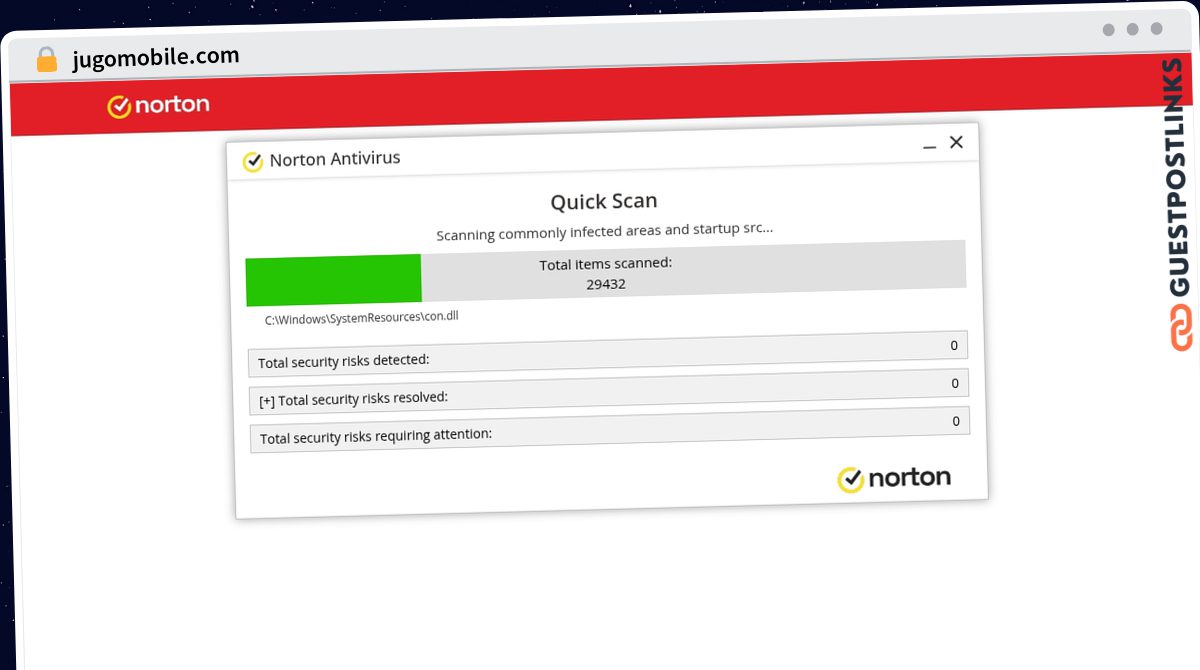
Task: Click the con.dll file path text
Action: 361,318
